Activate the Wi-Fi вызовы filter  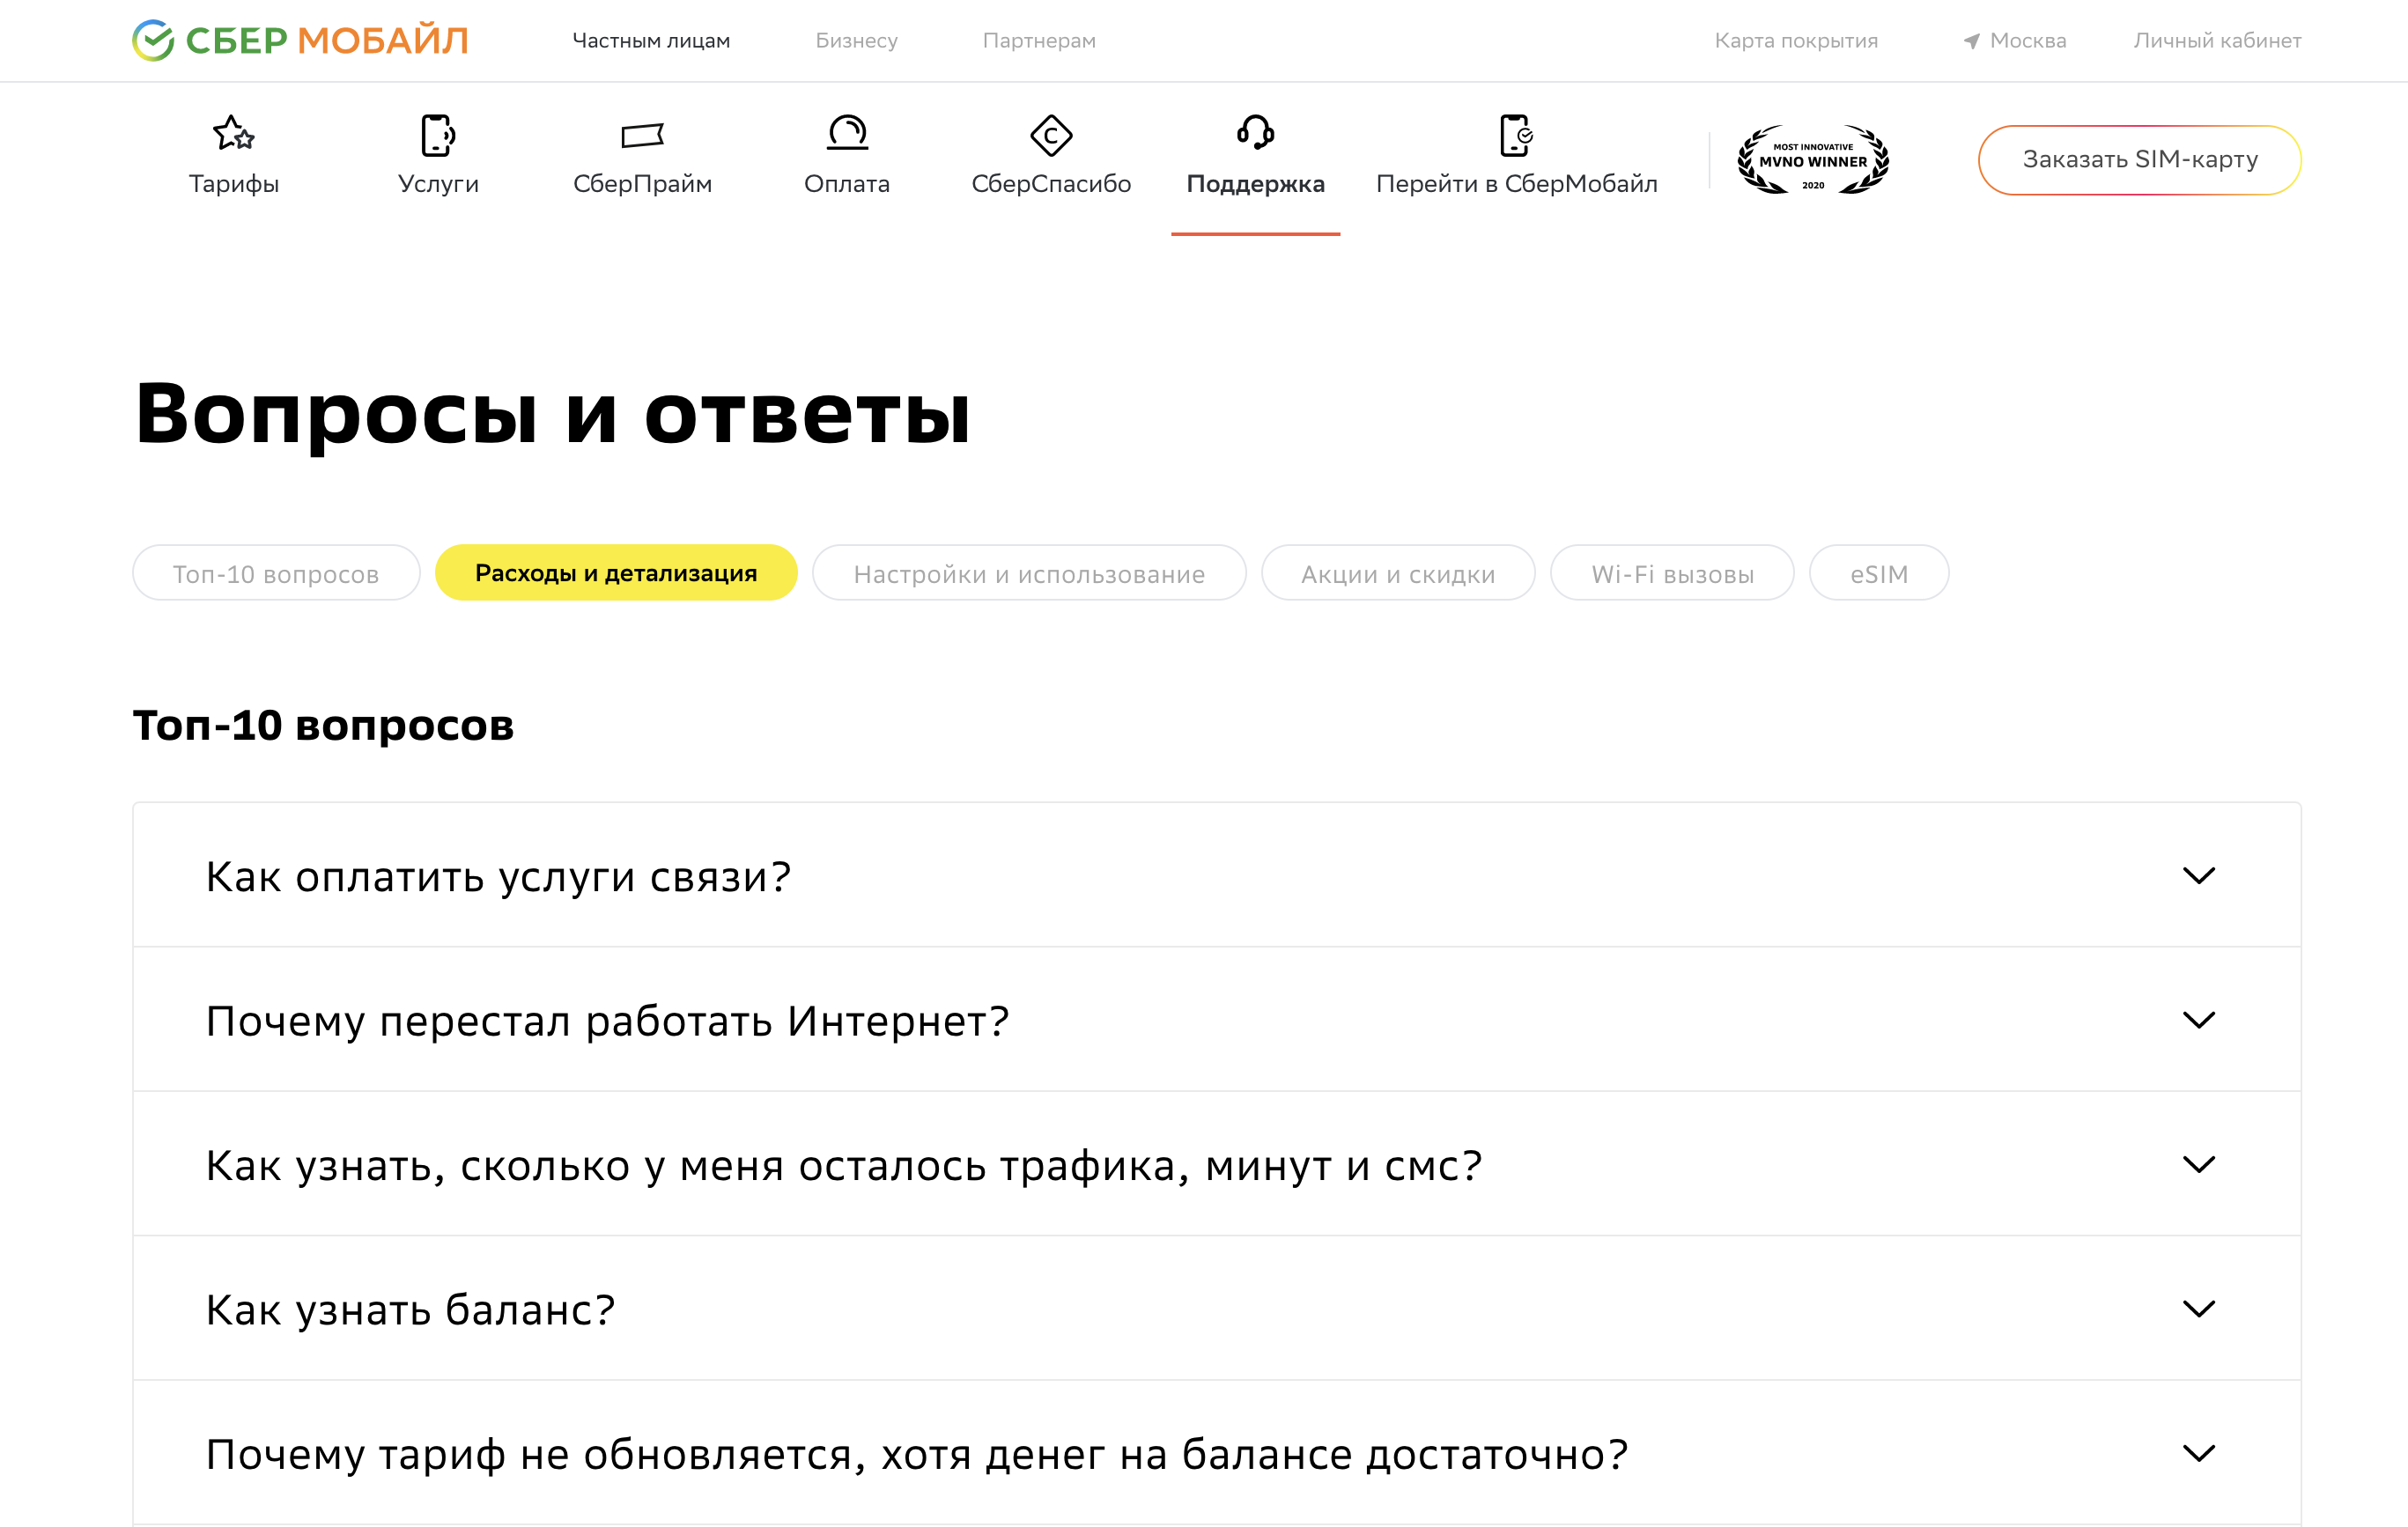1671,572
